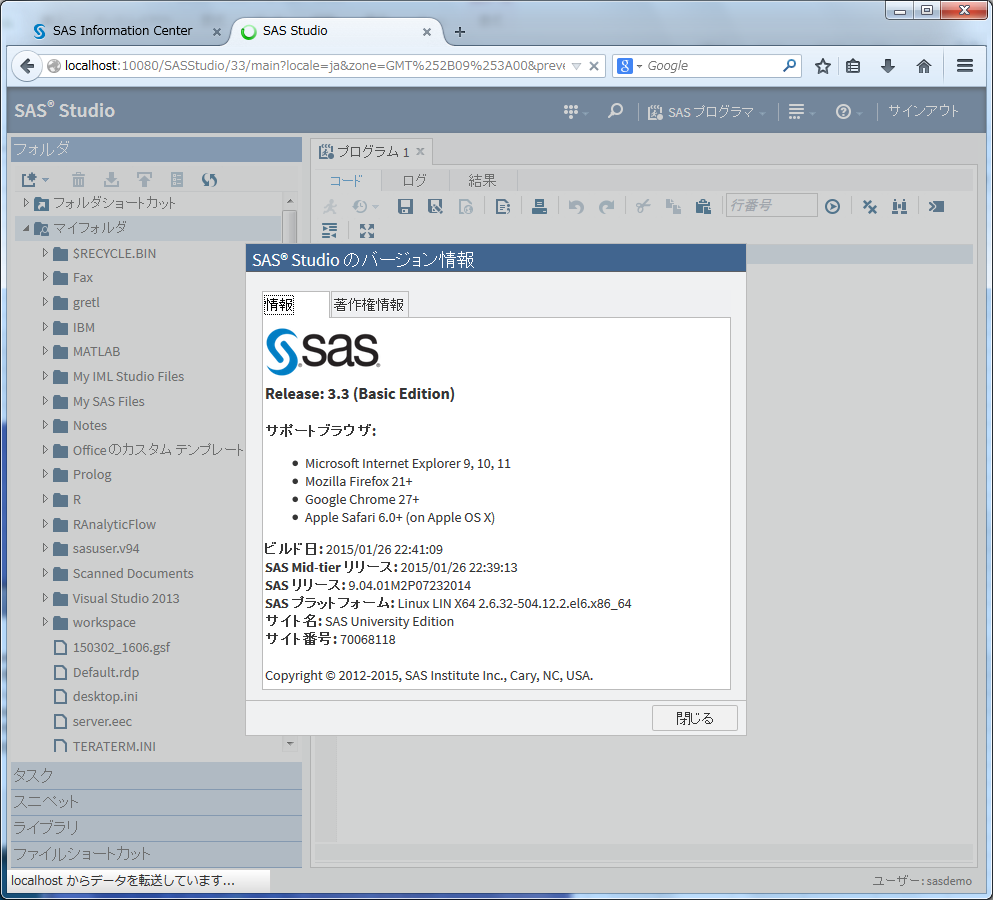
Task: Switch to the 著作権情報 tab
Action: coord(369,305)
